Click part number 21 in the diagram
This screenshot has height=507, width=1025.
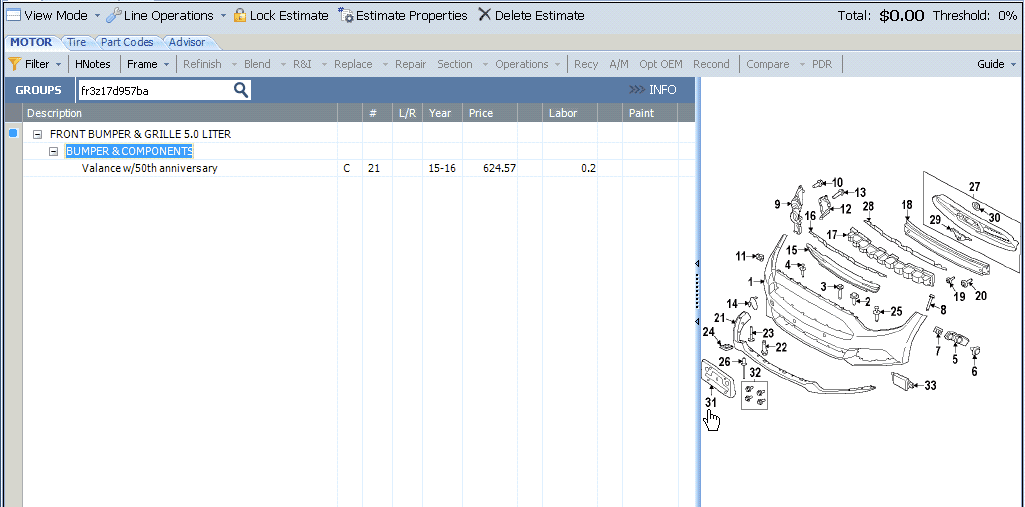coord(720,318)
